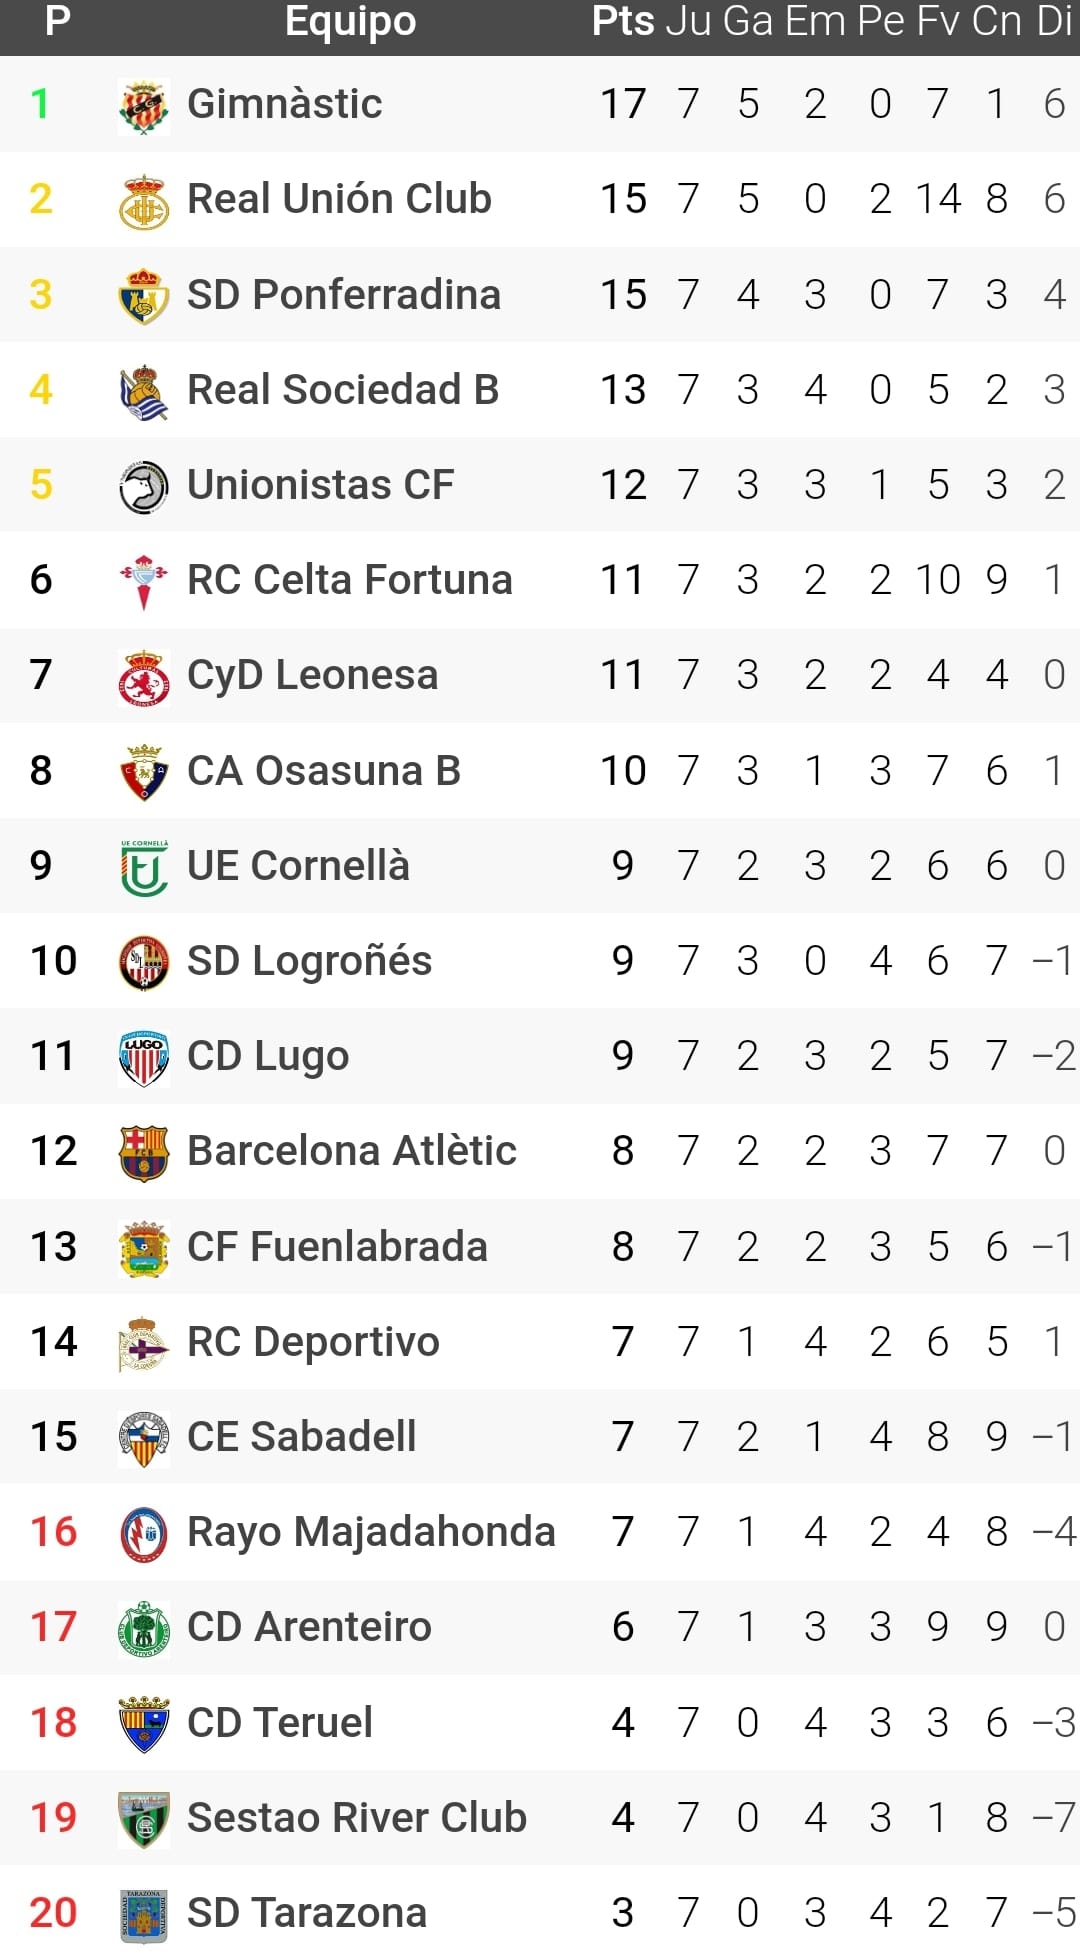This screenshot has height=1956, width=1080.
Task: Sort table by Pts column header
Action: [x=622, y=22]
